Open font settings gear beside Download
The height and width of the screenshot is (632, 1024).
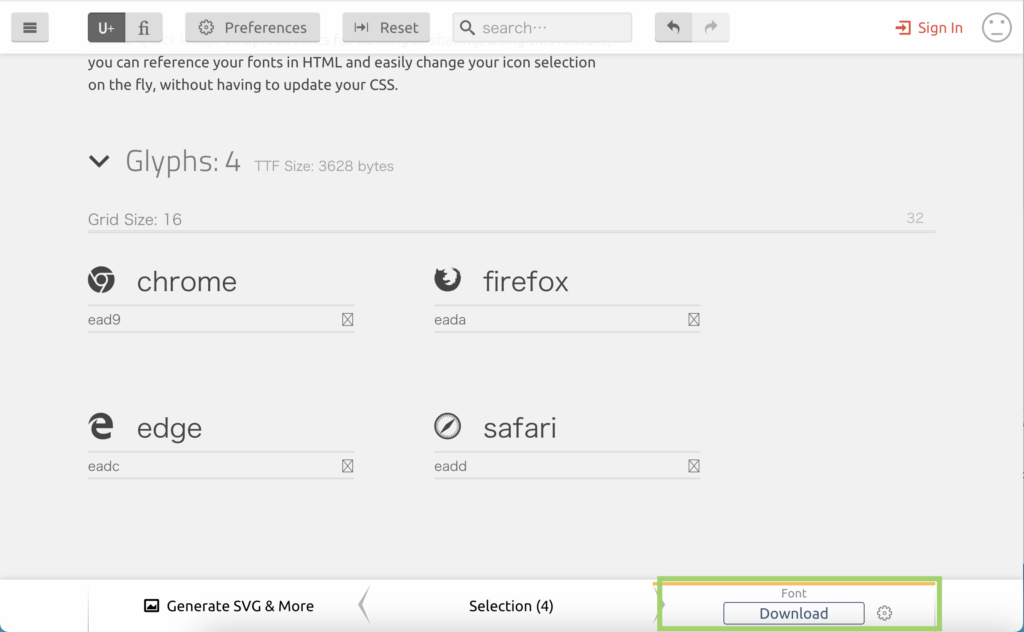[x=884, y=614]
